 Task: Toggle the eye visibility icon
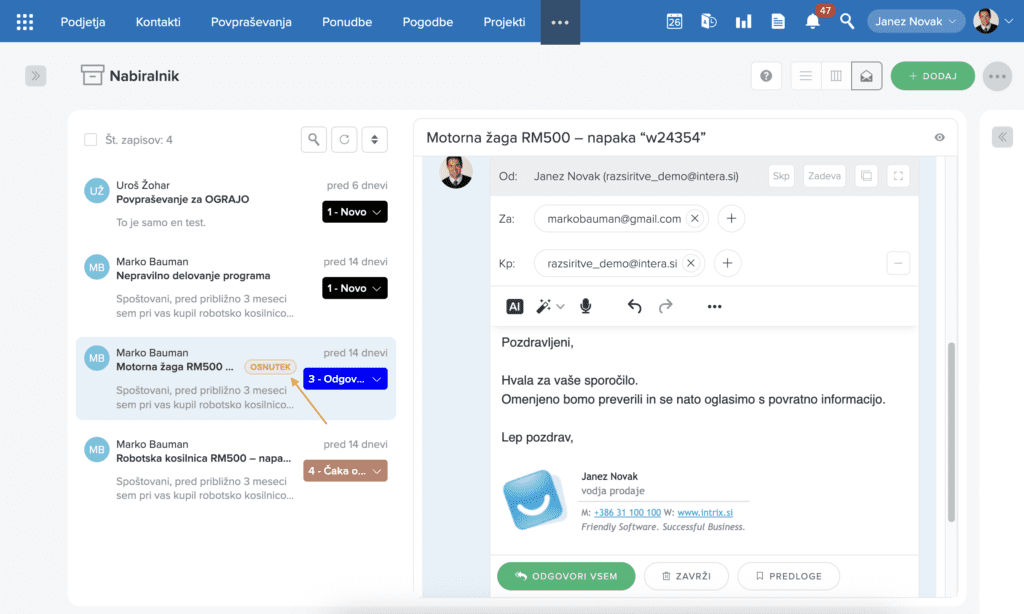pos(939,138)
